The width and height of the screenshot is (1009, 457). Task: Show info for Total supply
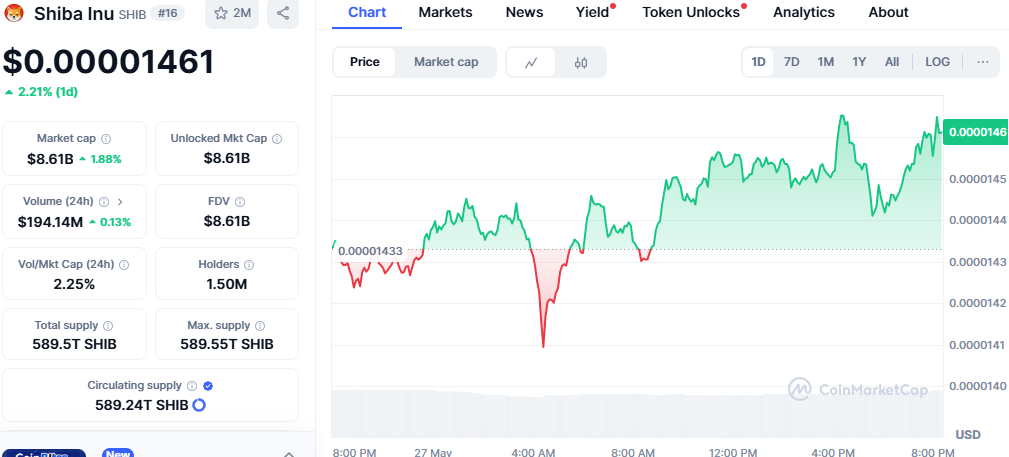pos(108,326)
